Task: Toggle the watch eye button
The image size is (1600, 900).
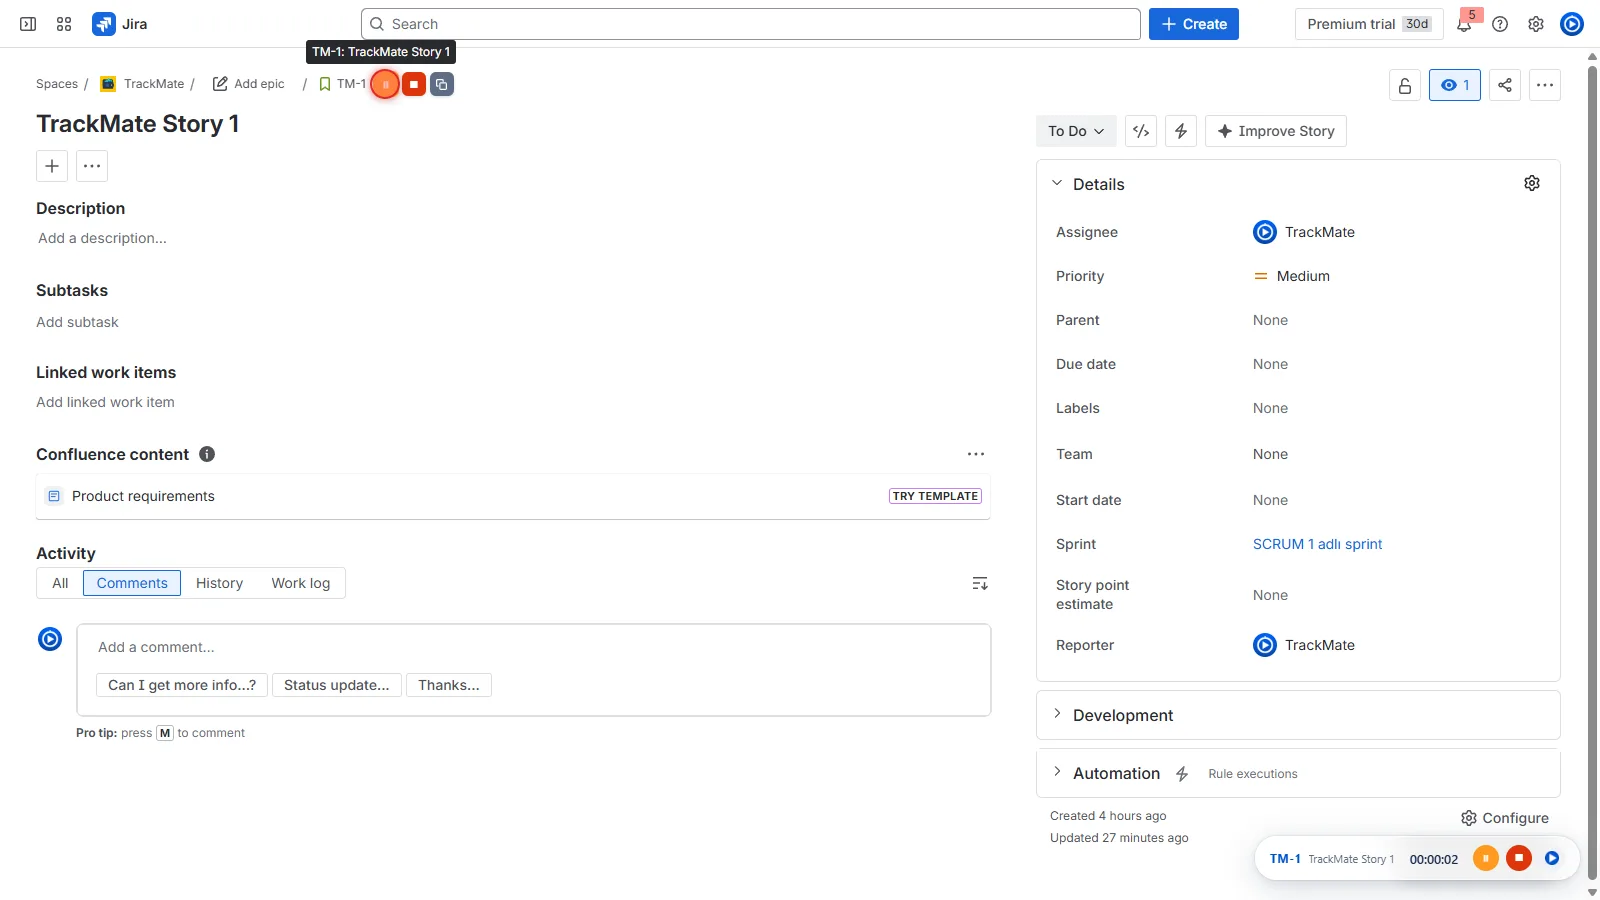Action: point(1455,85)
